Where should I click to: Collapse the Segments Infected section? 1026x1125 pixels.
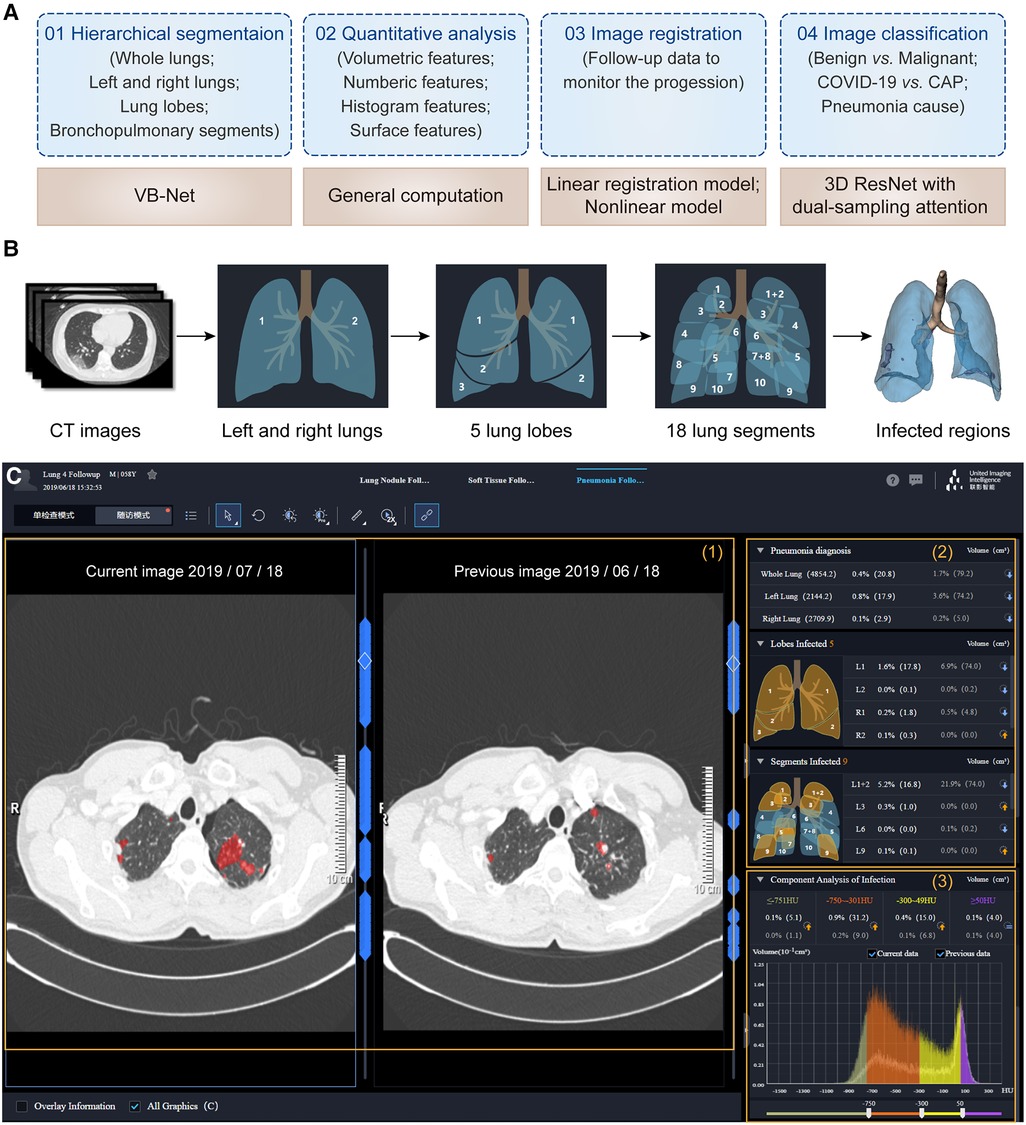coord(761,761)
